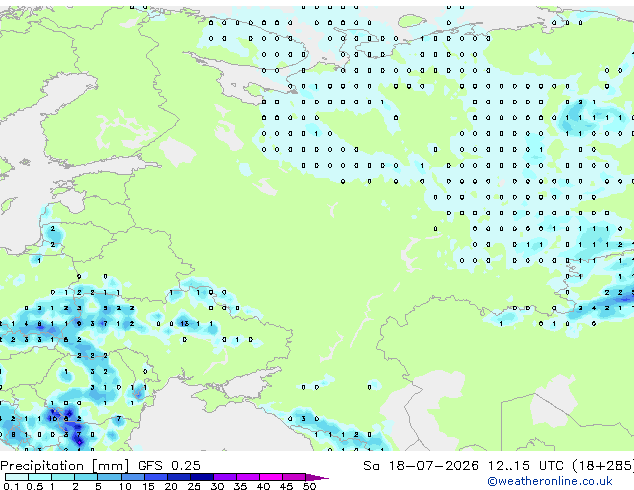This screenshot has height=490, width=634.
Task: Click the 20–25 mm legend swatch
Action: [178, 477]
